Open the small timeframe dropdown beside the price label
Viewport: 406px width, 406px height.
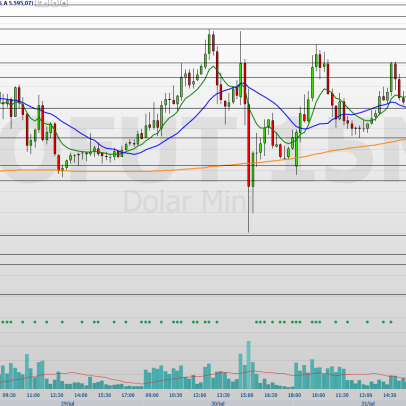[x=41, y=3]
